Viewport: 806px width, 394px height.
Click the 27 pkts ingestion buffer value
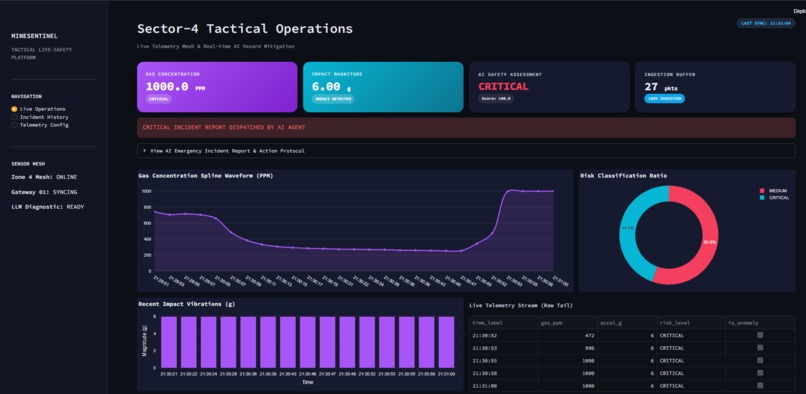click(x=661, y=87)
